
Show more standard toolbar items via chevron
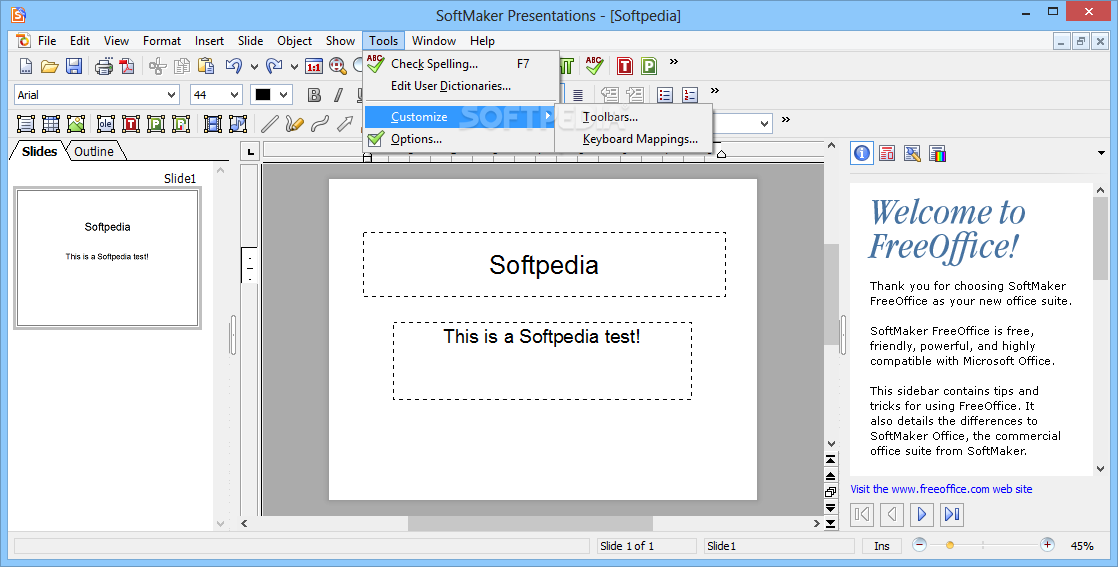tap(674, 62)
